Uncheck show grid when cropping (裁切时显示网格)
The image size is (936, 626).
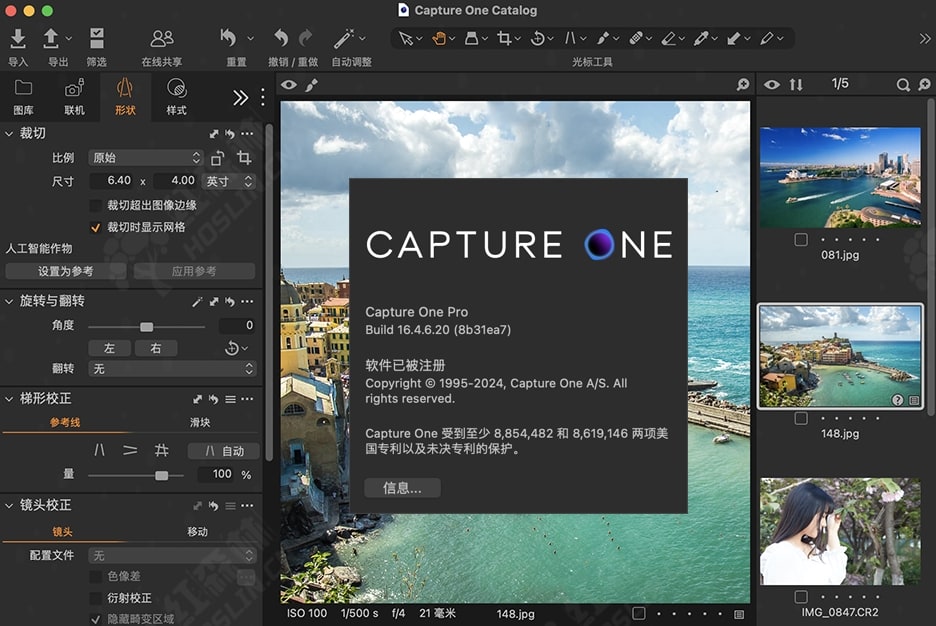[96, 227]
